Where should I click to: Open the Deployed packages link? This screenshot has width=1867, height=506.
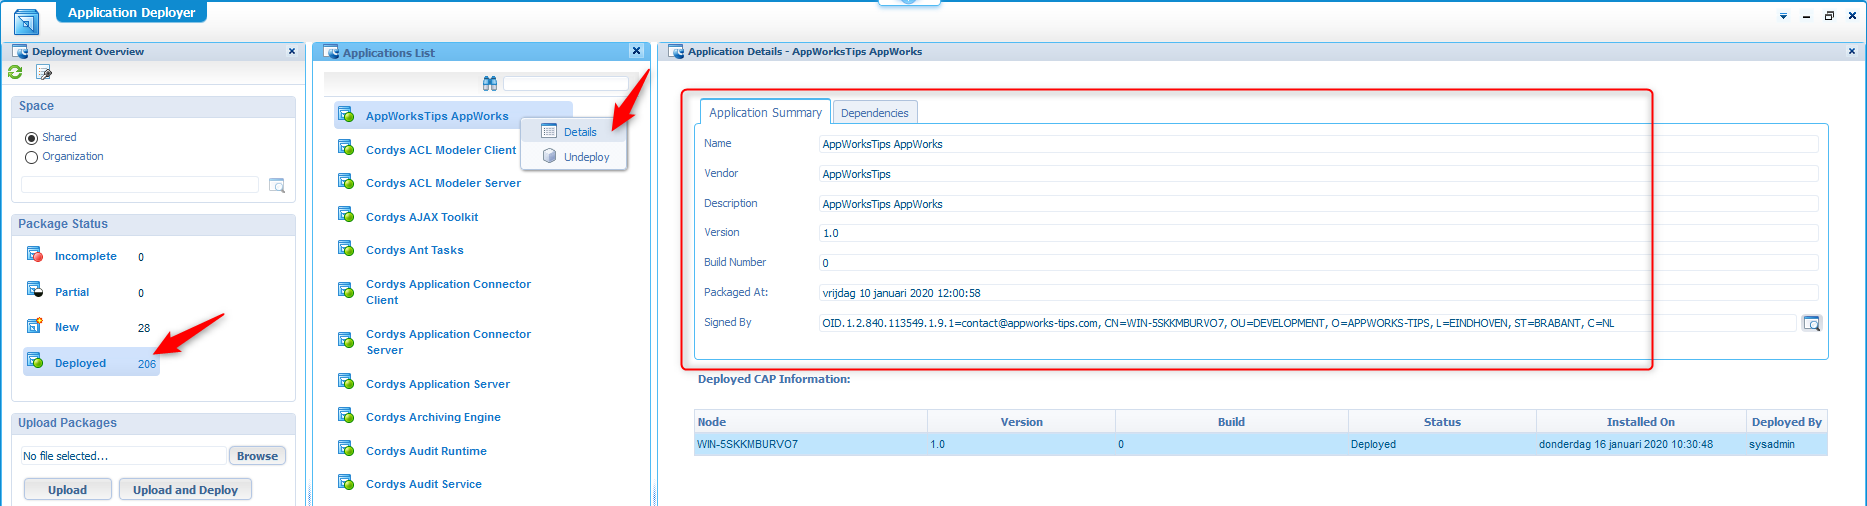(x=80, y=363)
